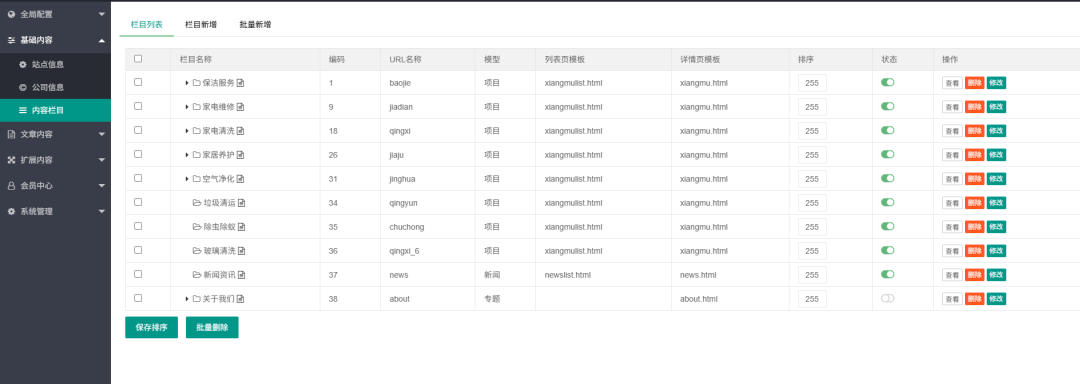Expand 系统管理 sidebar arrow

102,211
